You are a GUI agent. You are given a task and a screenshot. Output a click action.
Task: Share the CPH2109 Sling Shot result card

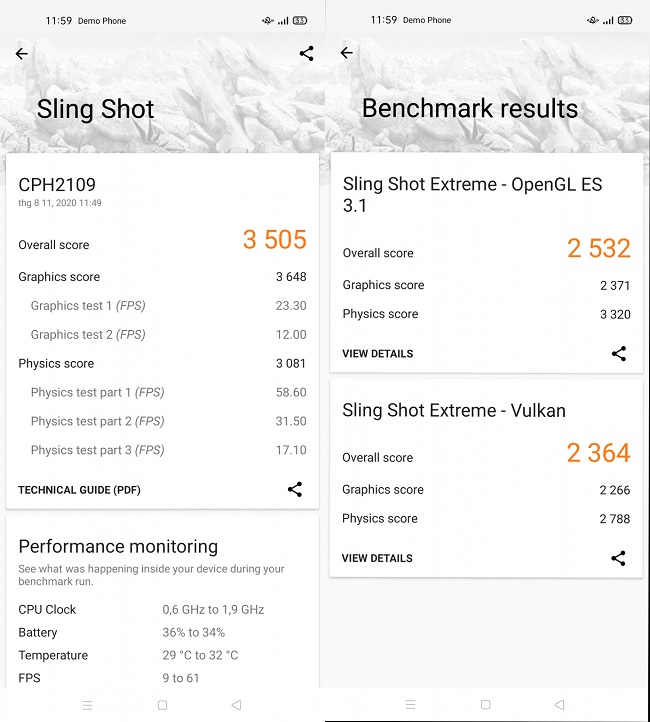[x=294, y=489]
